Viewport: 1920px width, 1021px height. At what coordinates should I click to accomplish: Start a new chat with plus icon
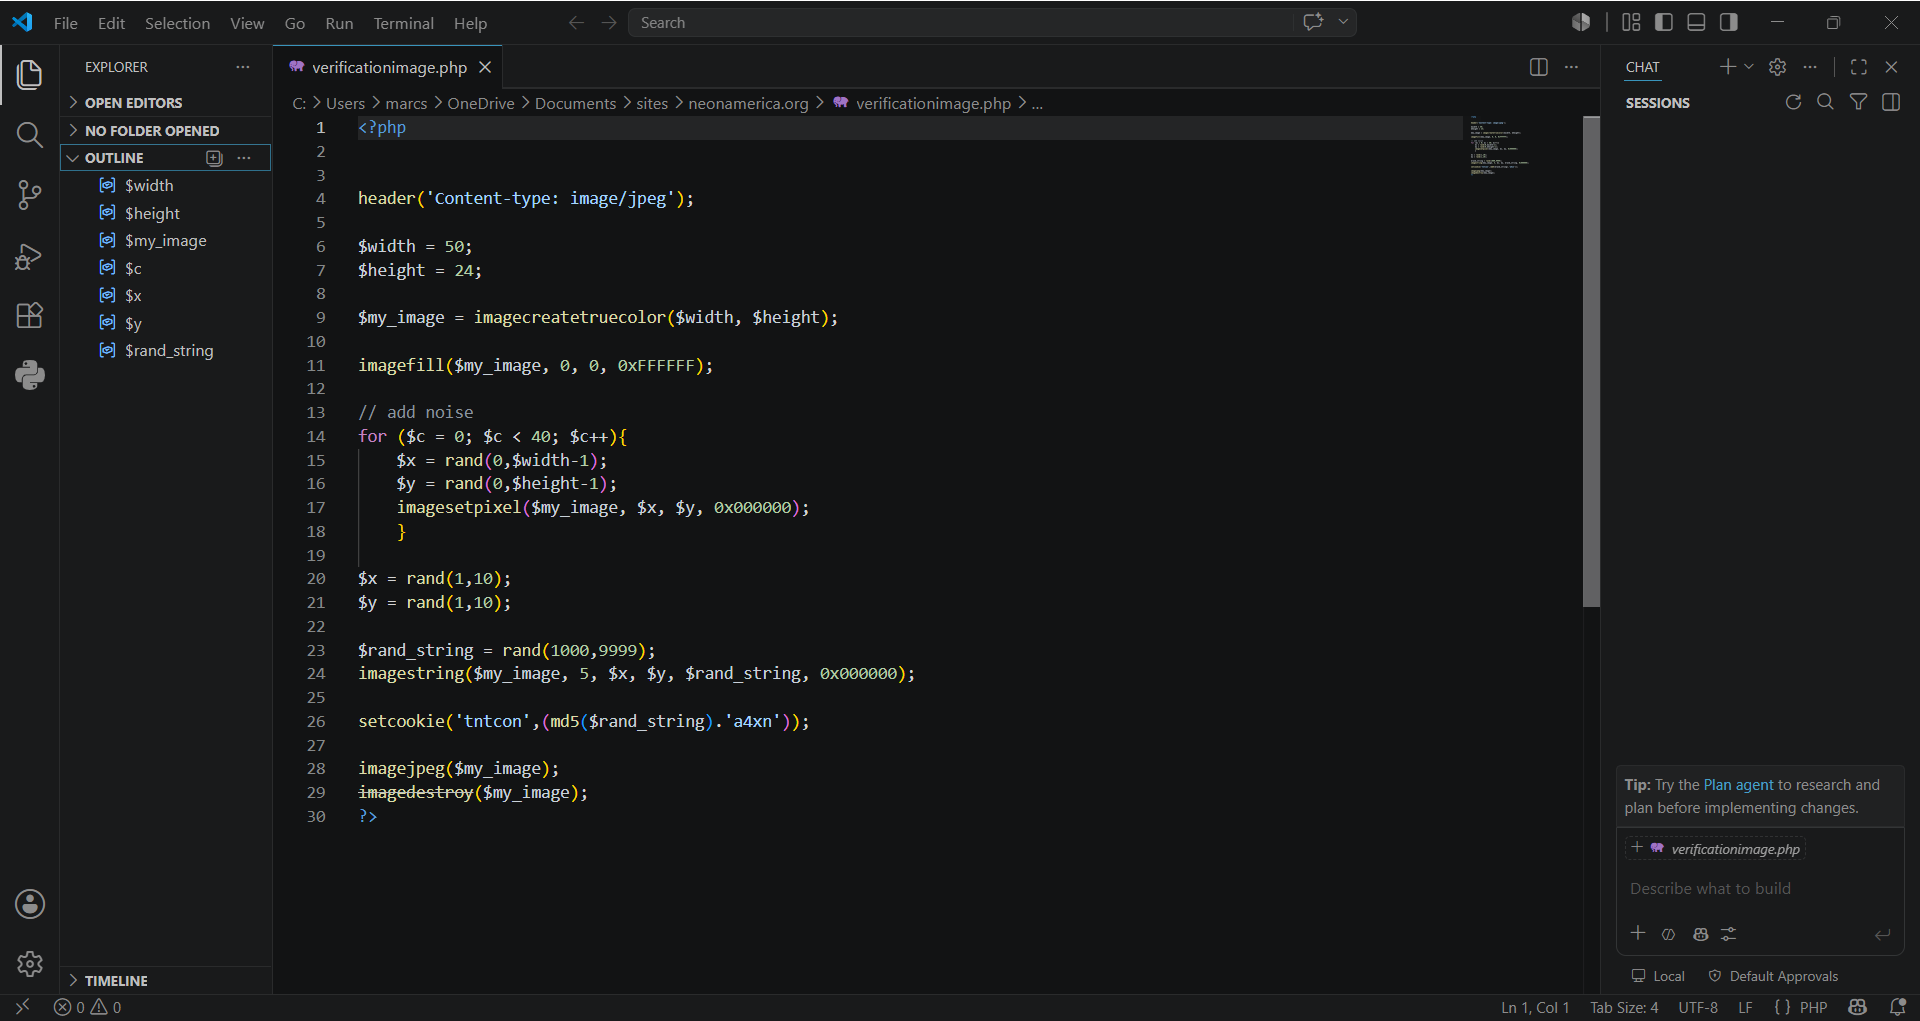[1727, 66]
